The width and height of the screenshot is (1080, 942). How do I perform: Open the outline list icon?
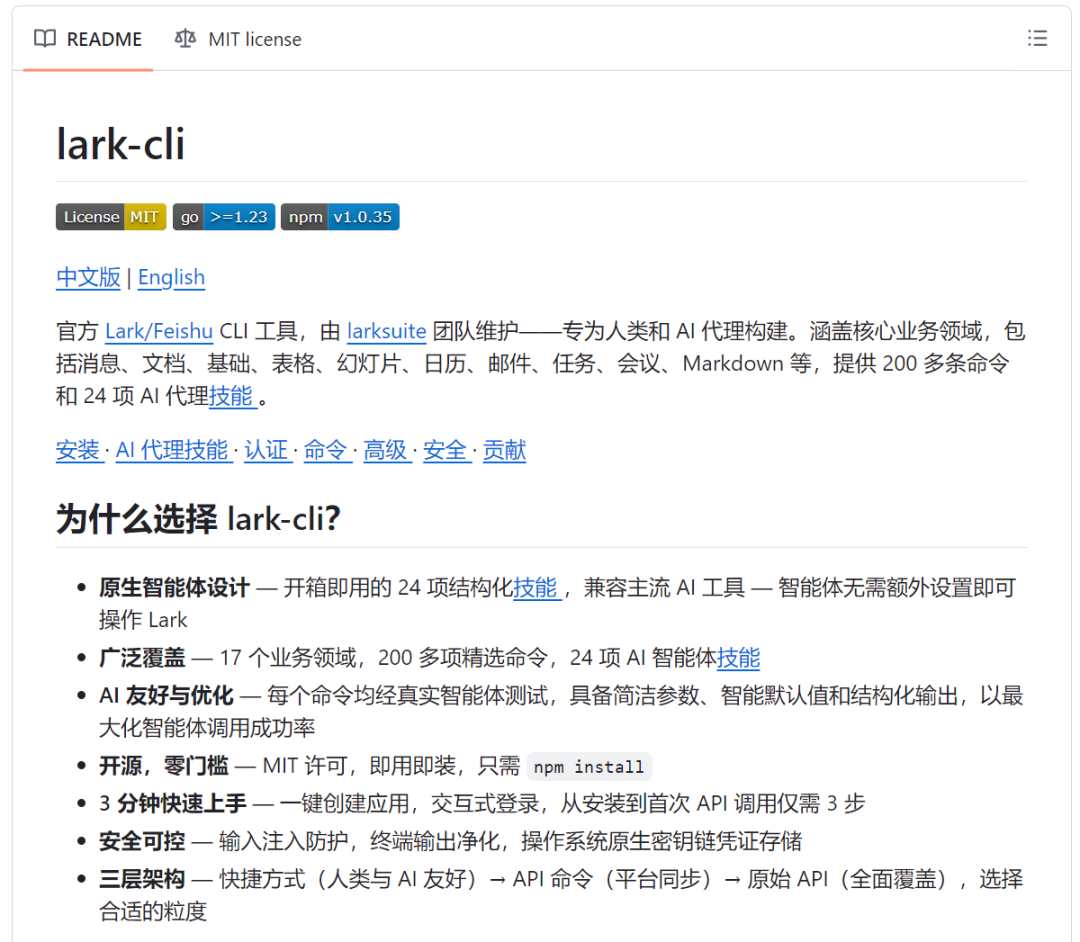(1037, 39)
